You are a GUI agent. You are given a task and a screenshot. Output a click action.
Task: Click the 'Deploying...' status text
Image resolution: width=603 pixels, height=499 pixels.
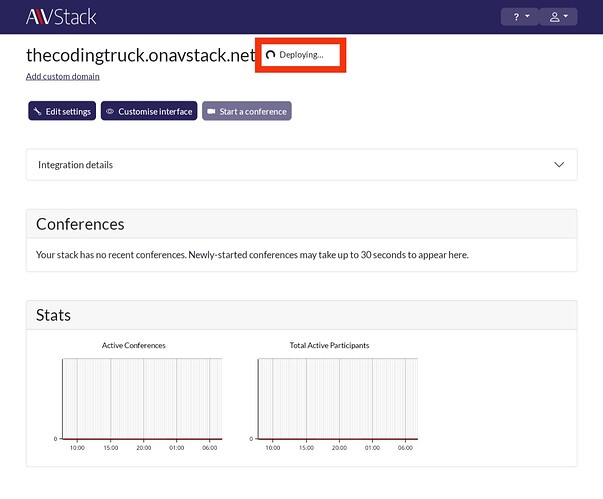(x=301, y=55)
